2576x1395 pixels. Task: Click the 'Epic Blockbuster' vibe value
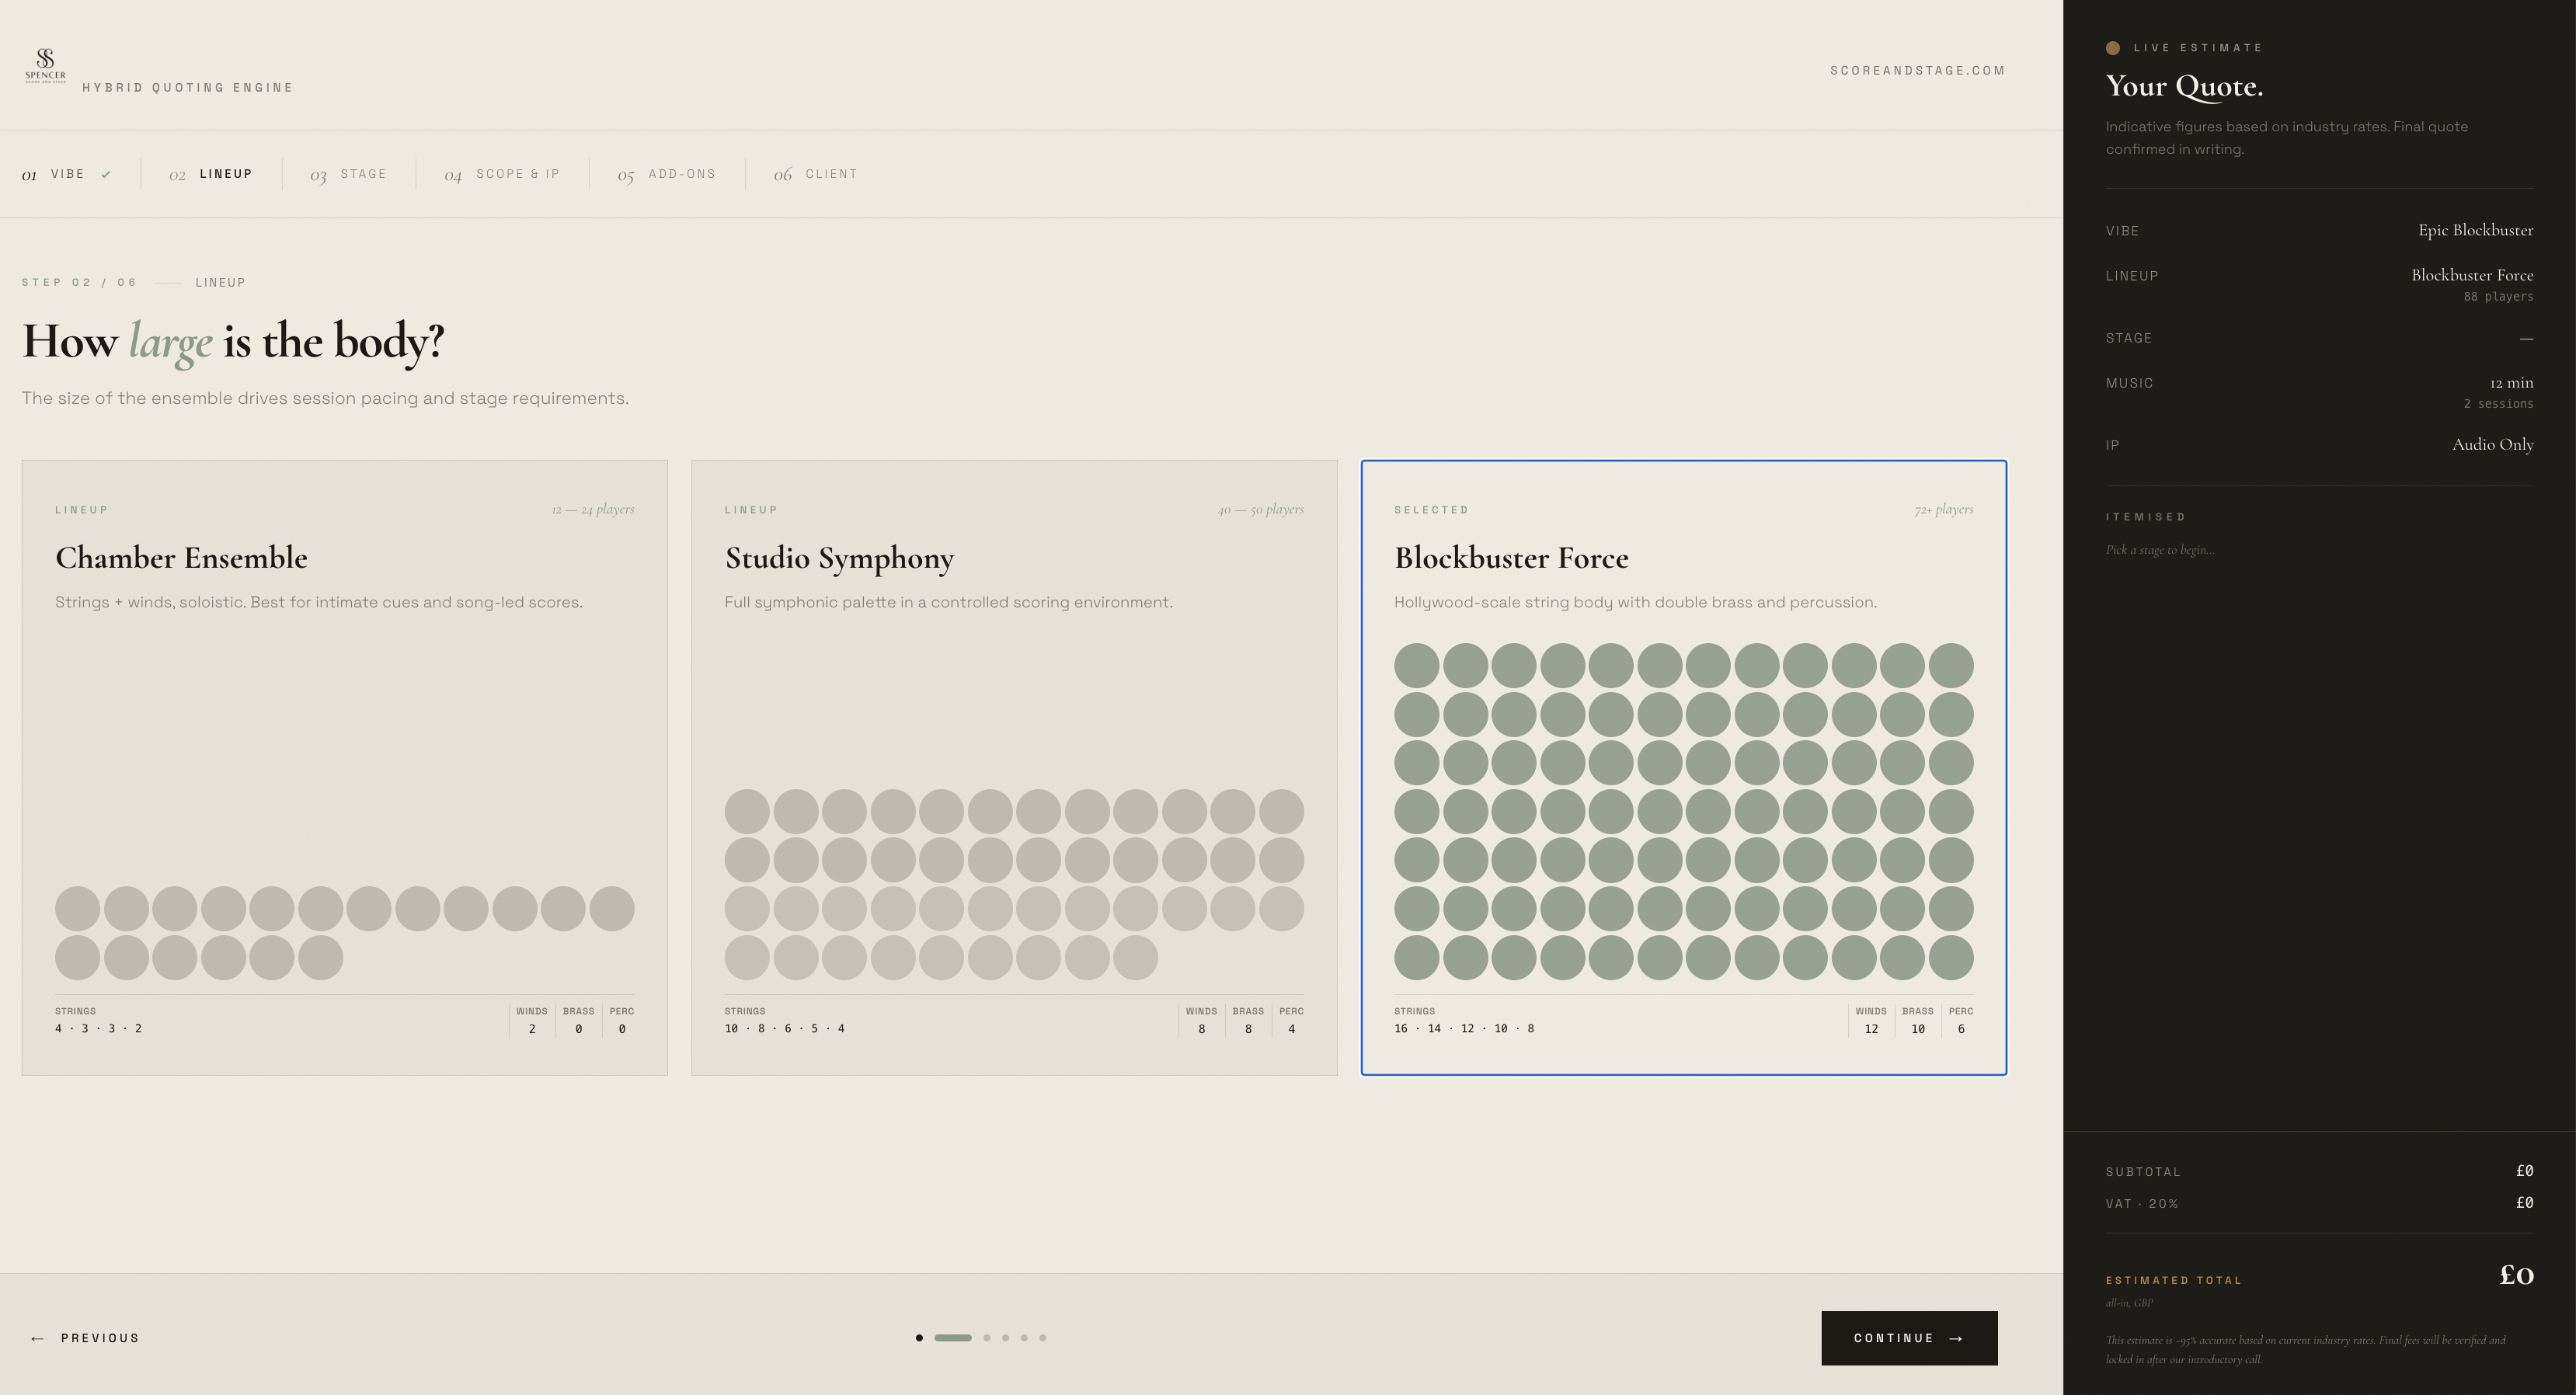[x=2476, y=230]
